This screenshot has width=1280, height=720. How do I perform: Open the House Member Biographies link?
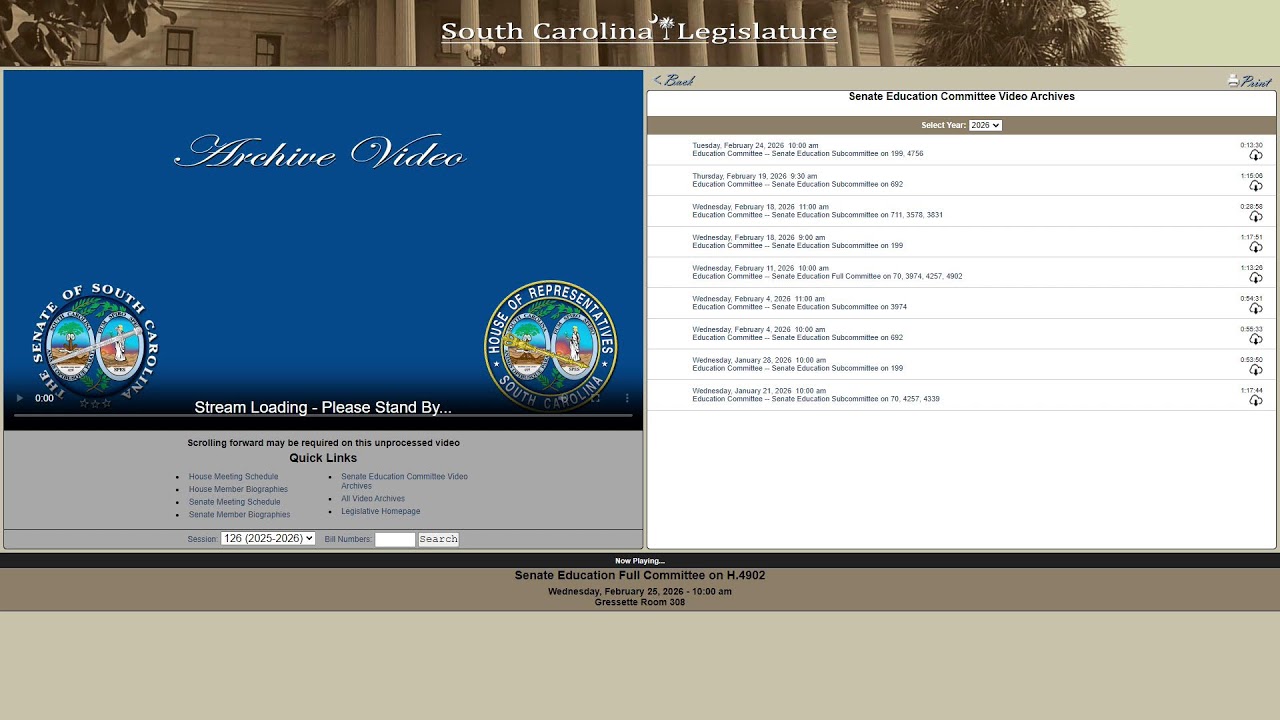[x=238, y=489]
